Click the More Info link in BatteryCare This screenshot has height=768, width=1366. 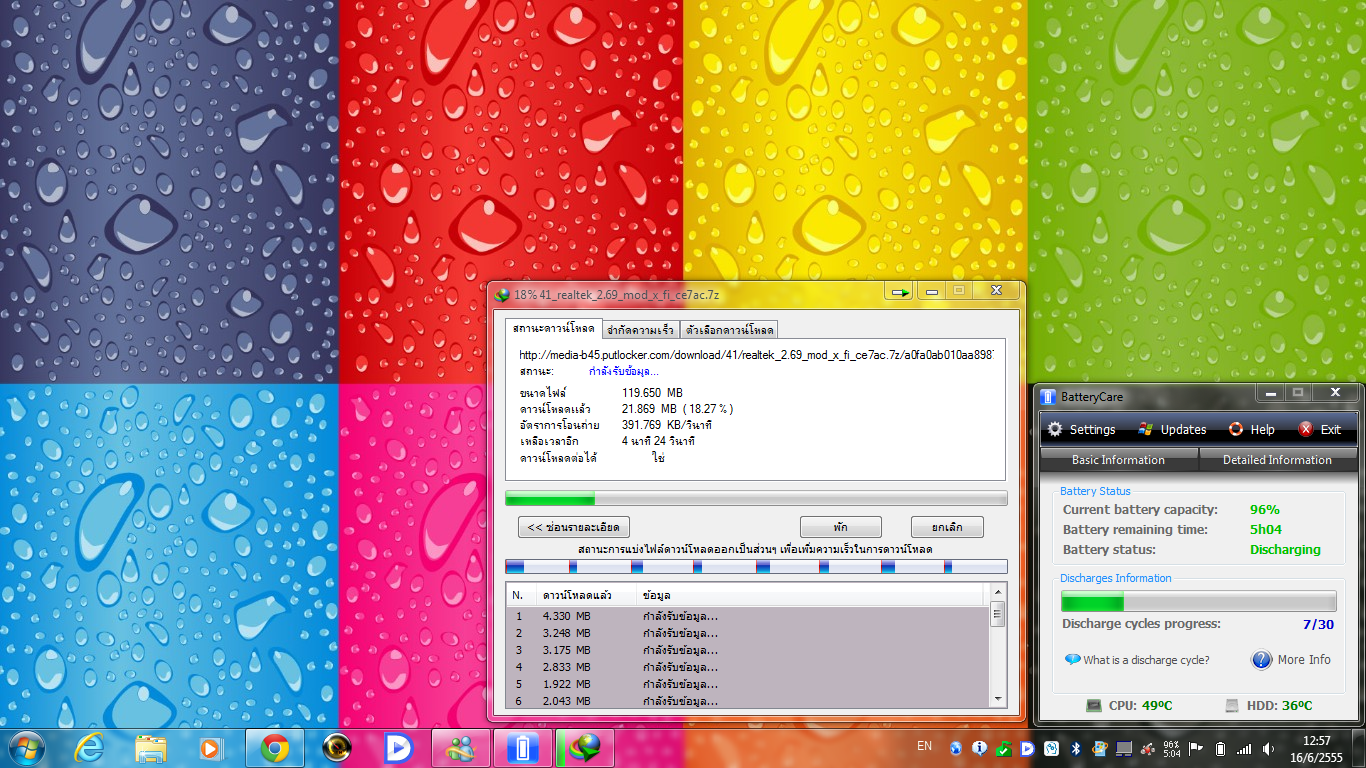(x=1304, y=660)
